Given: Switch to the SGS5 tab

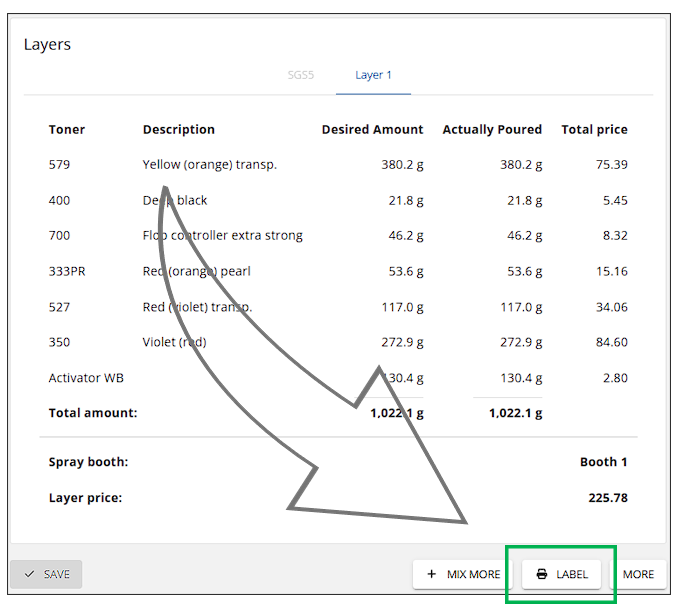Looking at the screenshot, I should (x=301, y=75).
